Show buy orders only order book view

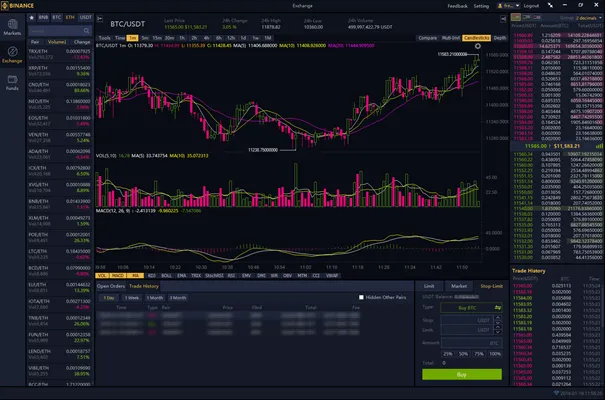coord(526,17)
